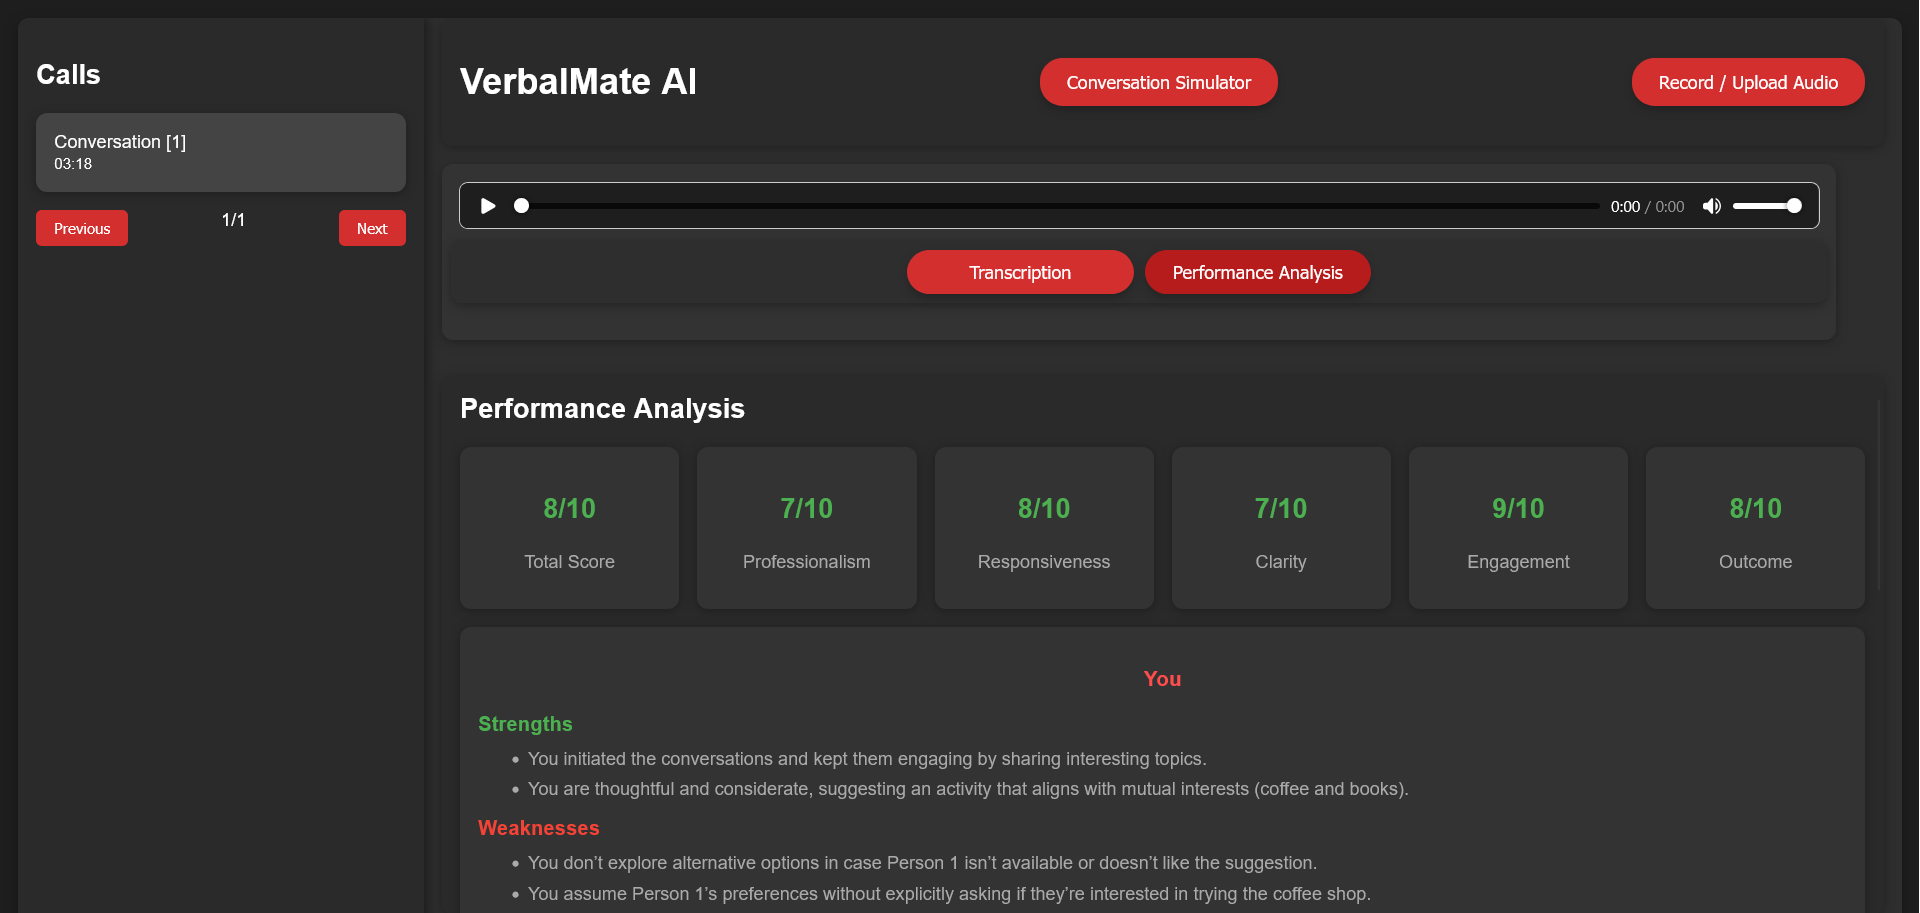Adjust the volume slider
The image size is (1920, 913).
point(1767,206)
